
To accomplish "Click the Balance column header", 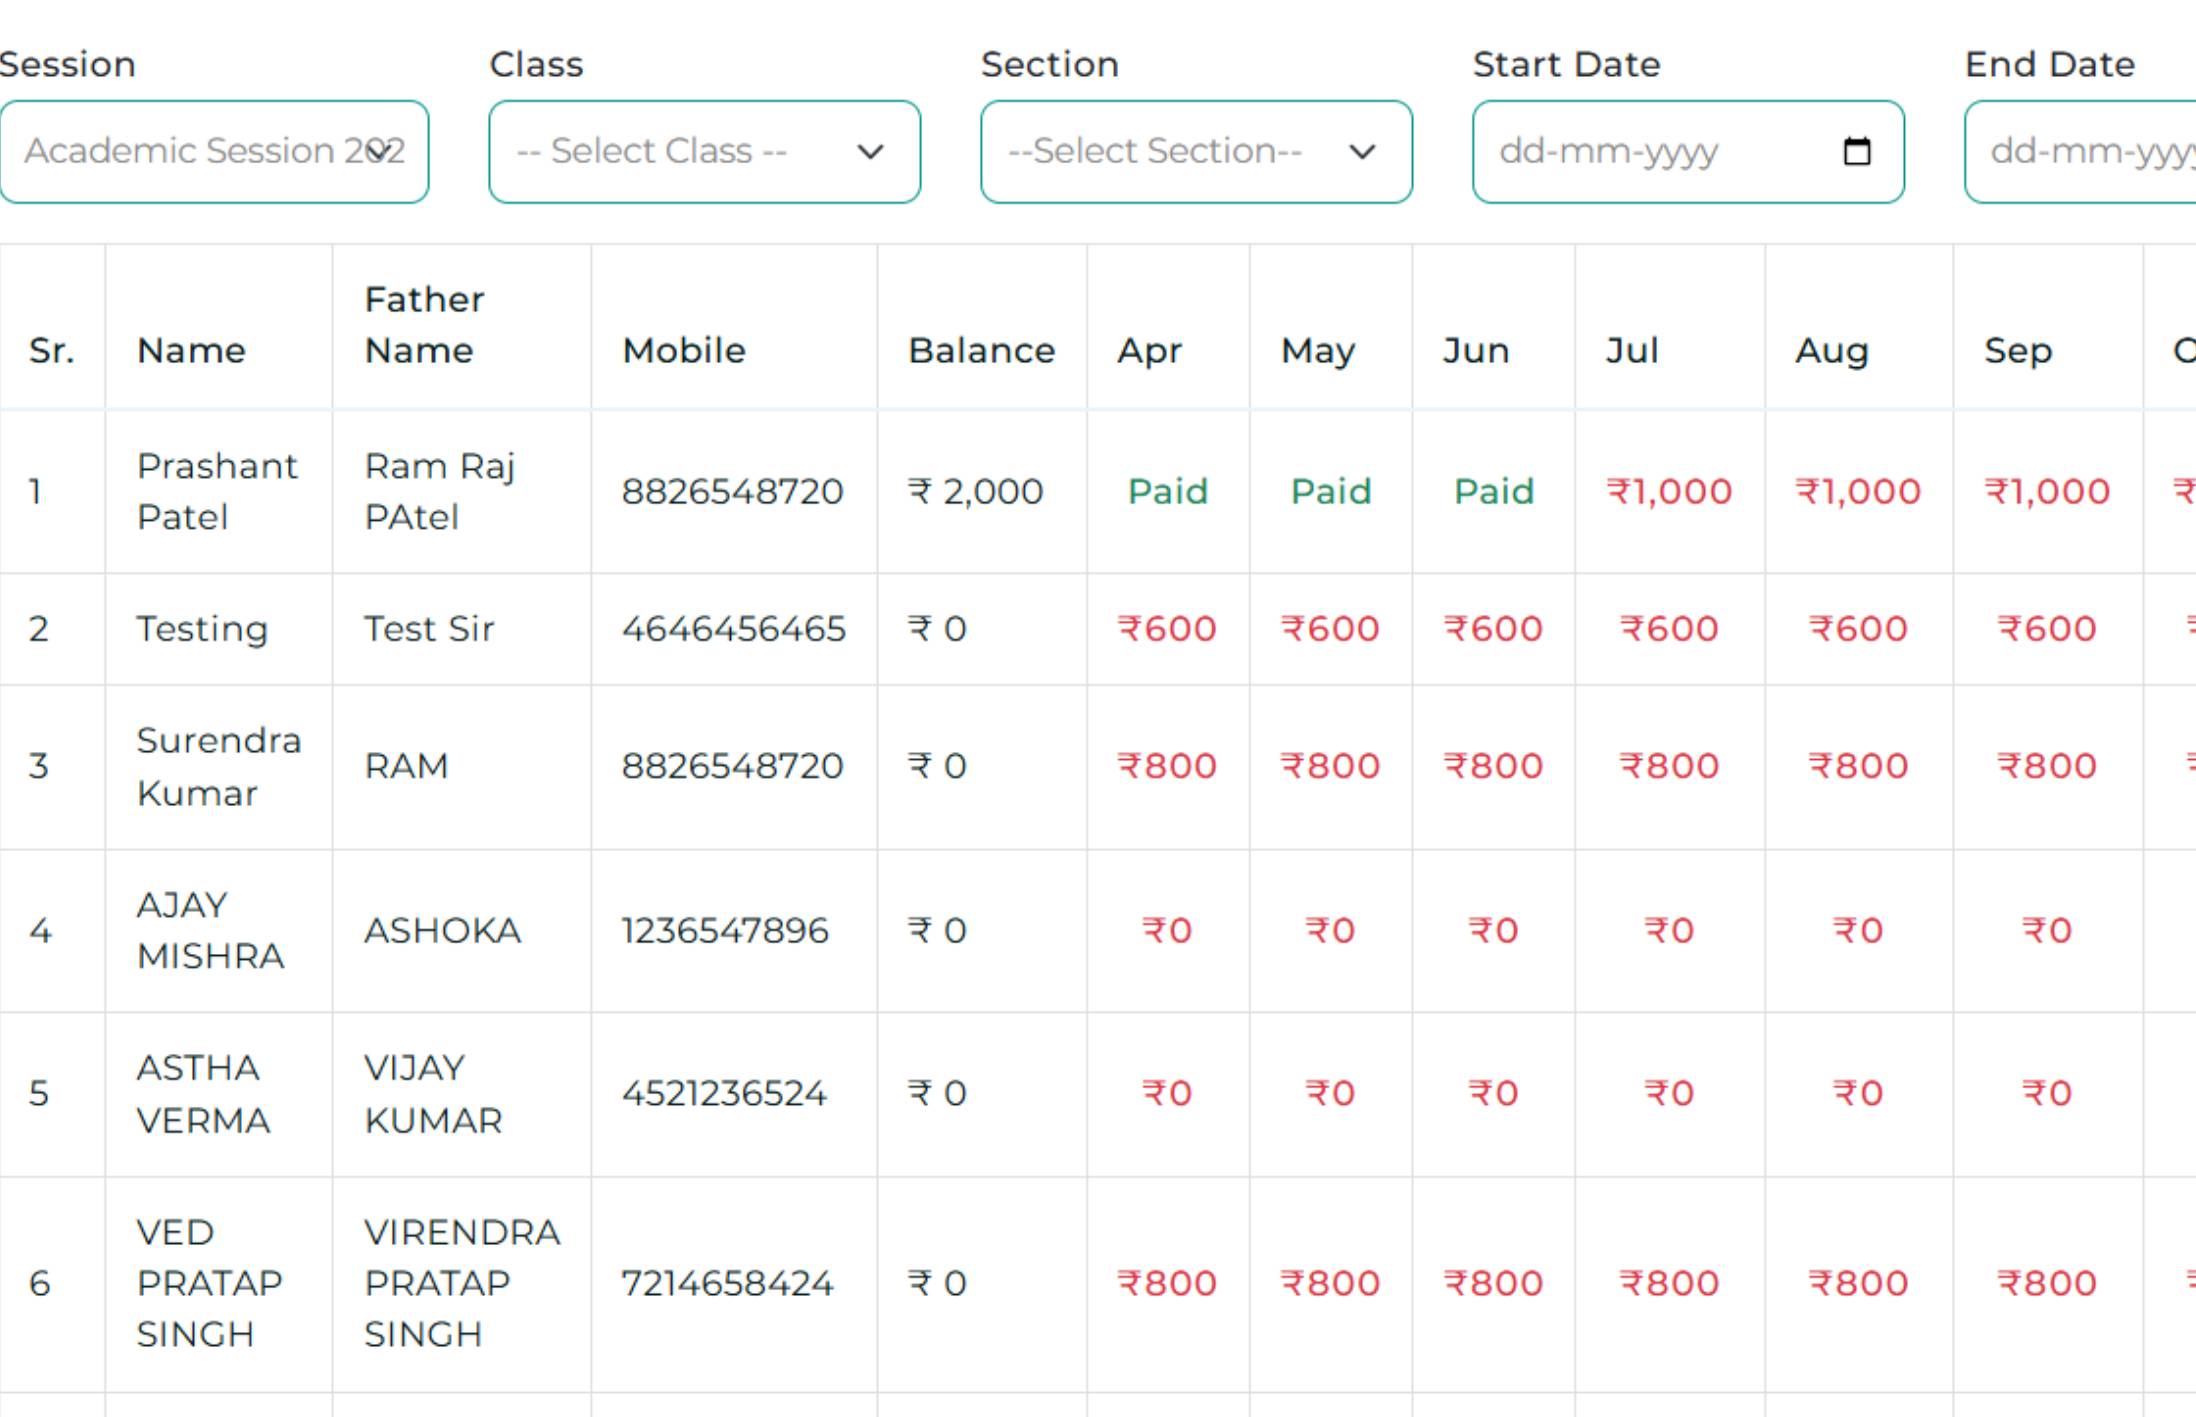I will pyautogui.click(x=981, y=350).
